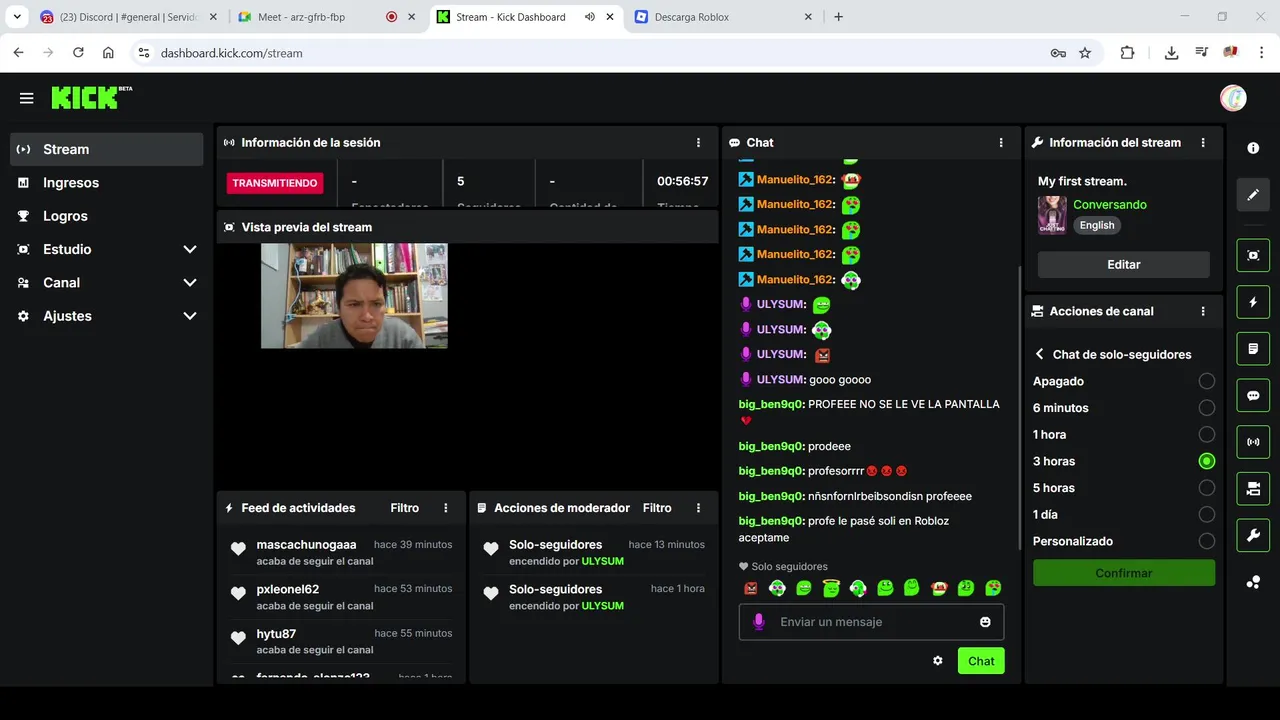Open browser downloads
The image size is (1280, 720).
[1171, 53]
